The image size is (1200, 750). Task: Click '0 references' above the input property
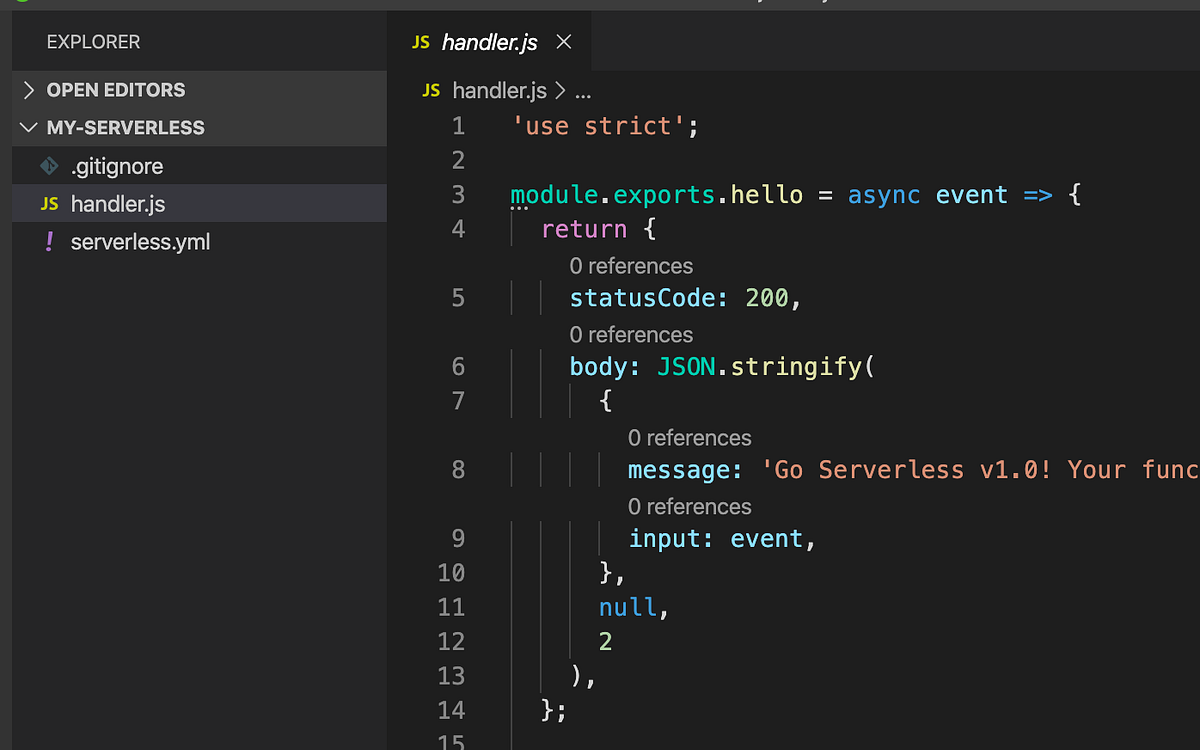coord(689,506)
